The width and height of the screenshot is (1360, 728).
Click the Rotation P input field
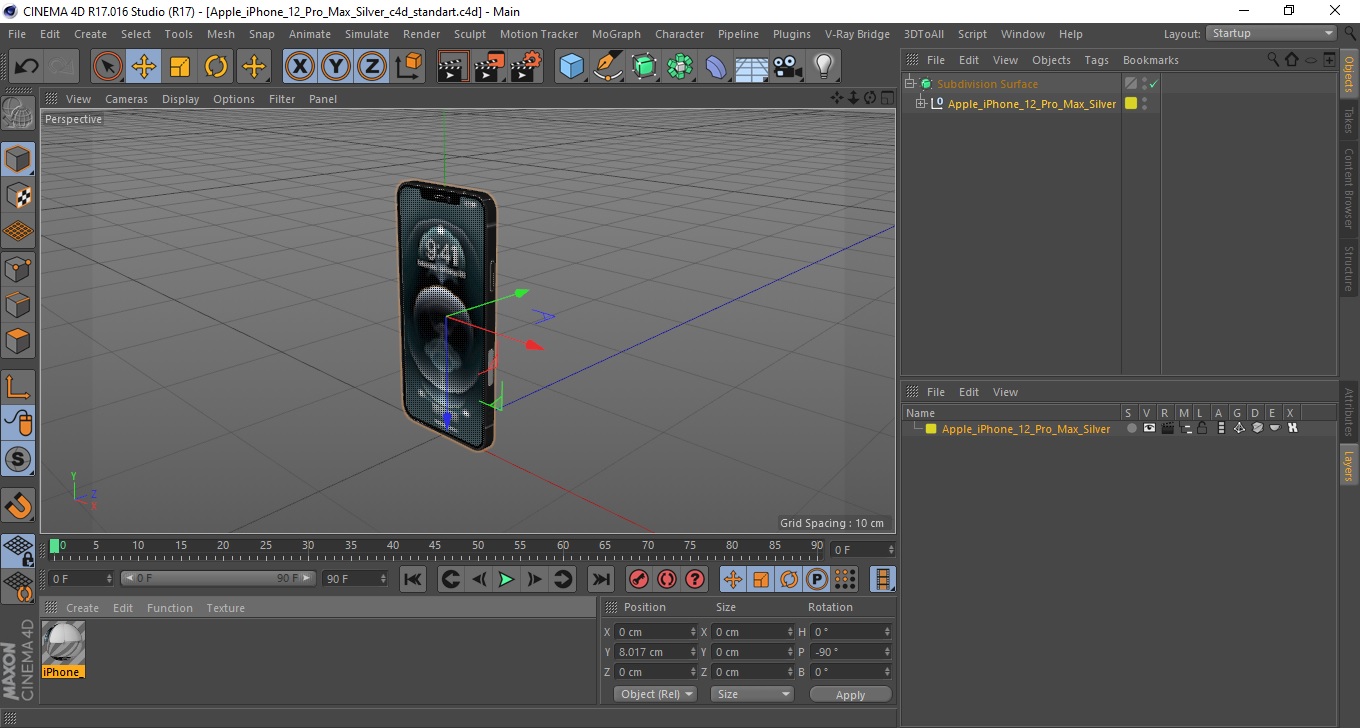coord(850,652)
